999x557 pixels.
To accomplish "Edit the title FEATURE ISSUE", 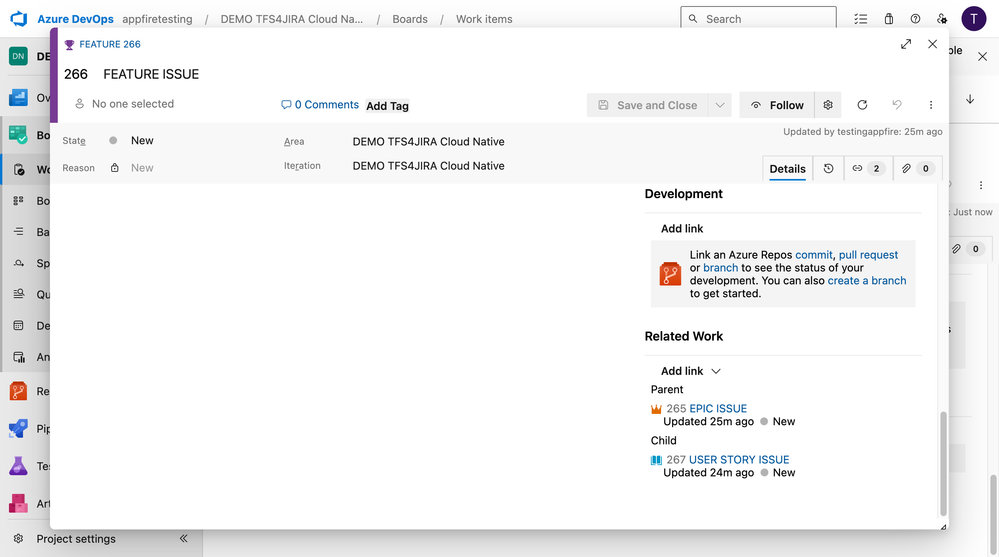I will coord(151,75).
